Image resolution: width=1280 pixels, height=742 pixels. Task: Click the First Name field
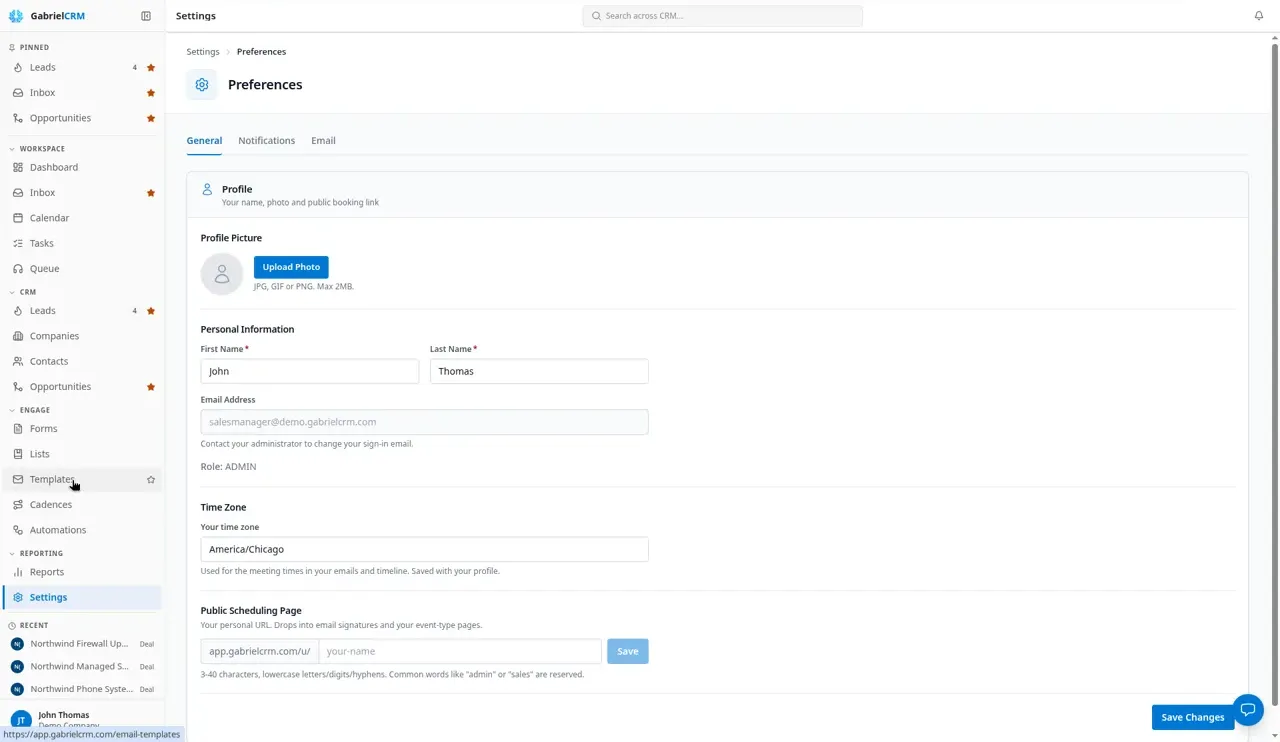tap(310, 371)
